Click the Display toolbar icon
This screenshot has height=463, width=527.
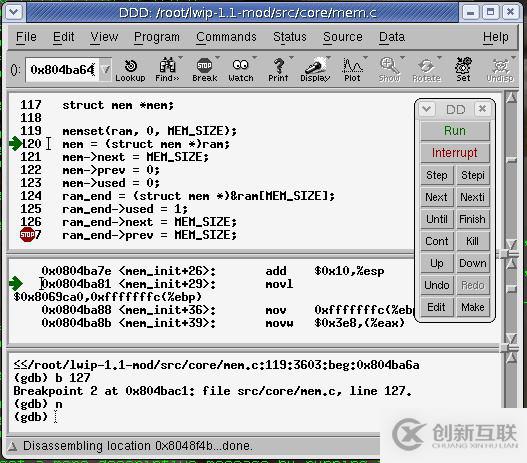click(315, 70)
